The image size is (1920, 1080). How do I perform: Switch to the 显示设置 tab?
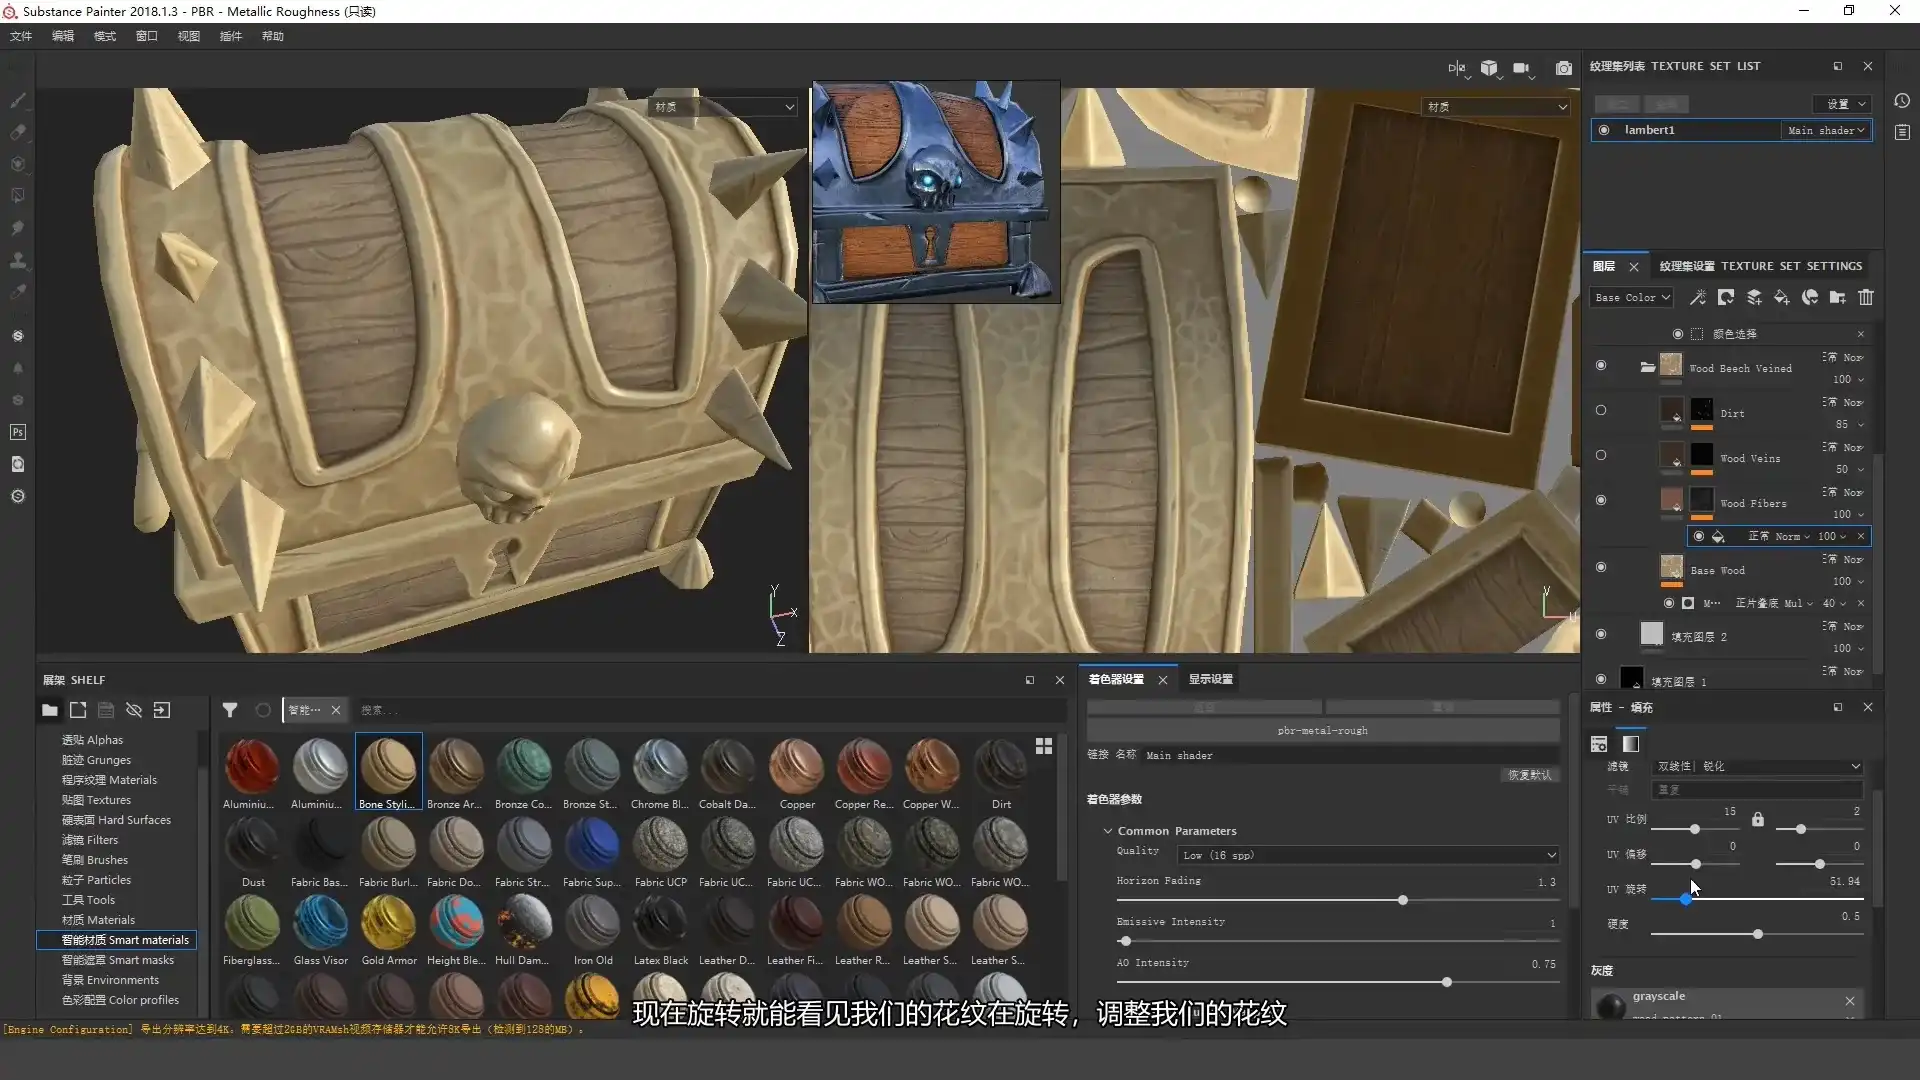1209,678
